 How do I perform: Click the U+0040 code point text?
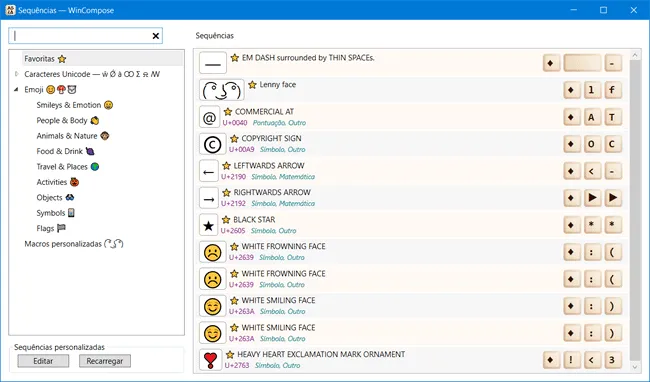tap(235, 123)
